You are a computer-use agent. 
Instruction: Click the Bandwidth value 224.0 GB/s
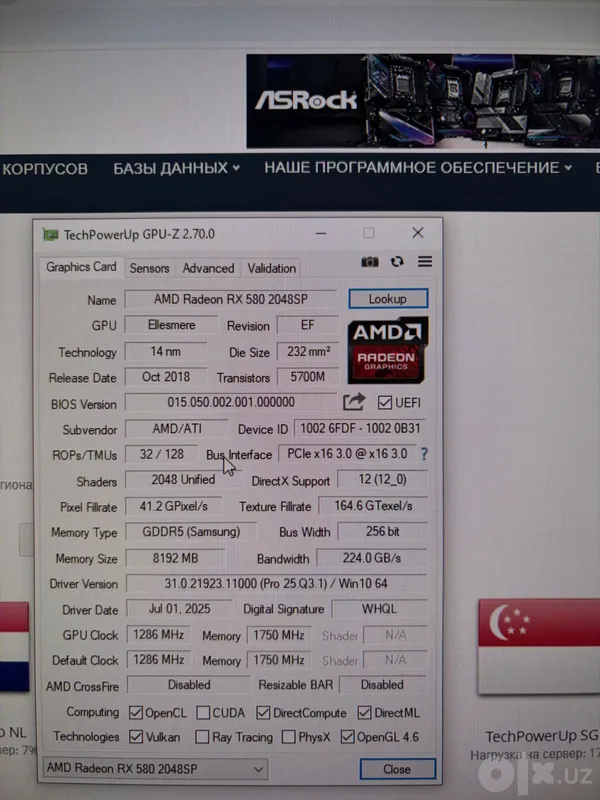pyautogui.click(x=371, y=558)
